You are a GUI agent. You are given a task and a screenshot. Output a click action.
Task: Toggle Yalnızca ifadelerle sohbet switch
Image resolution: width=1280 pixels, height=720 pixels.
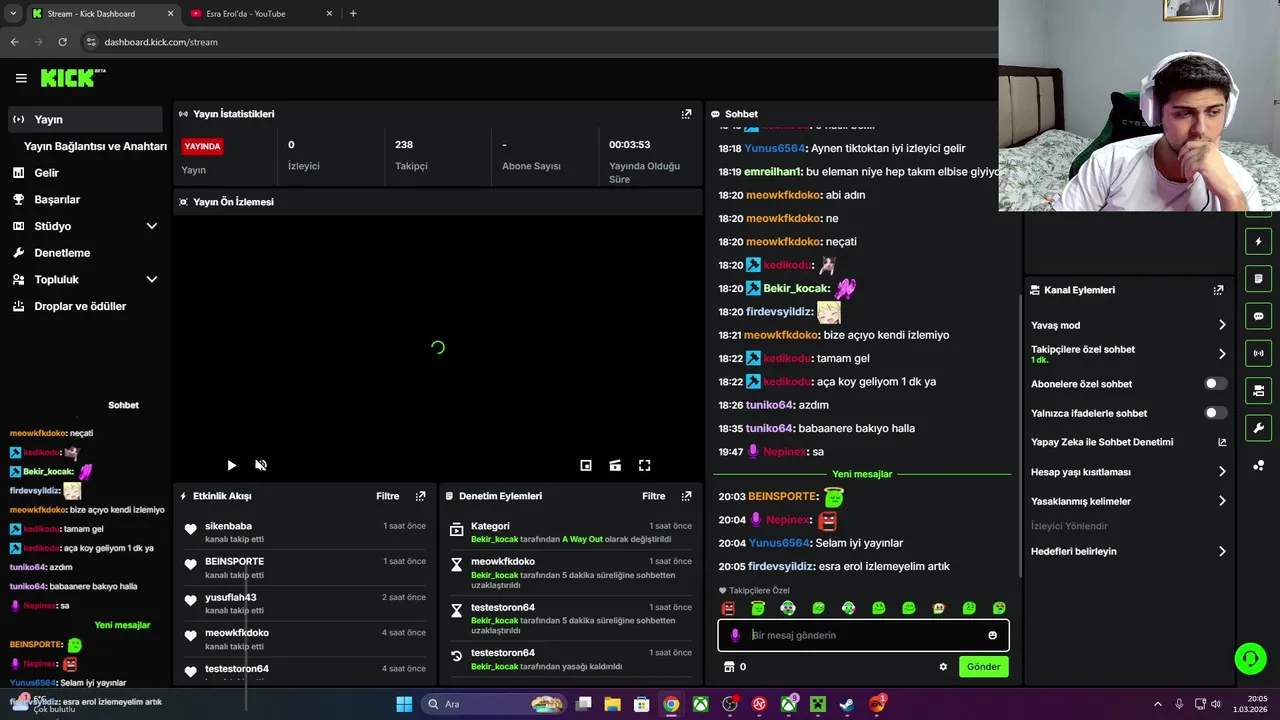pos(1215,413)
